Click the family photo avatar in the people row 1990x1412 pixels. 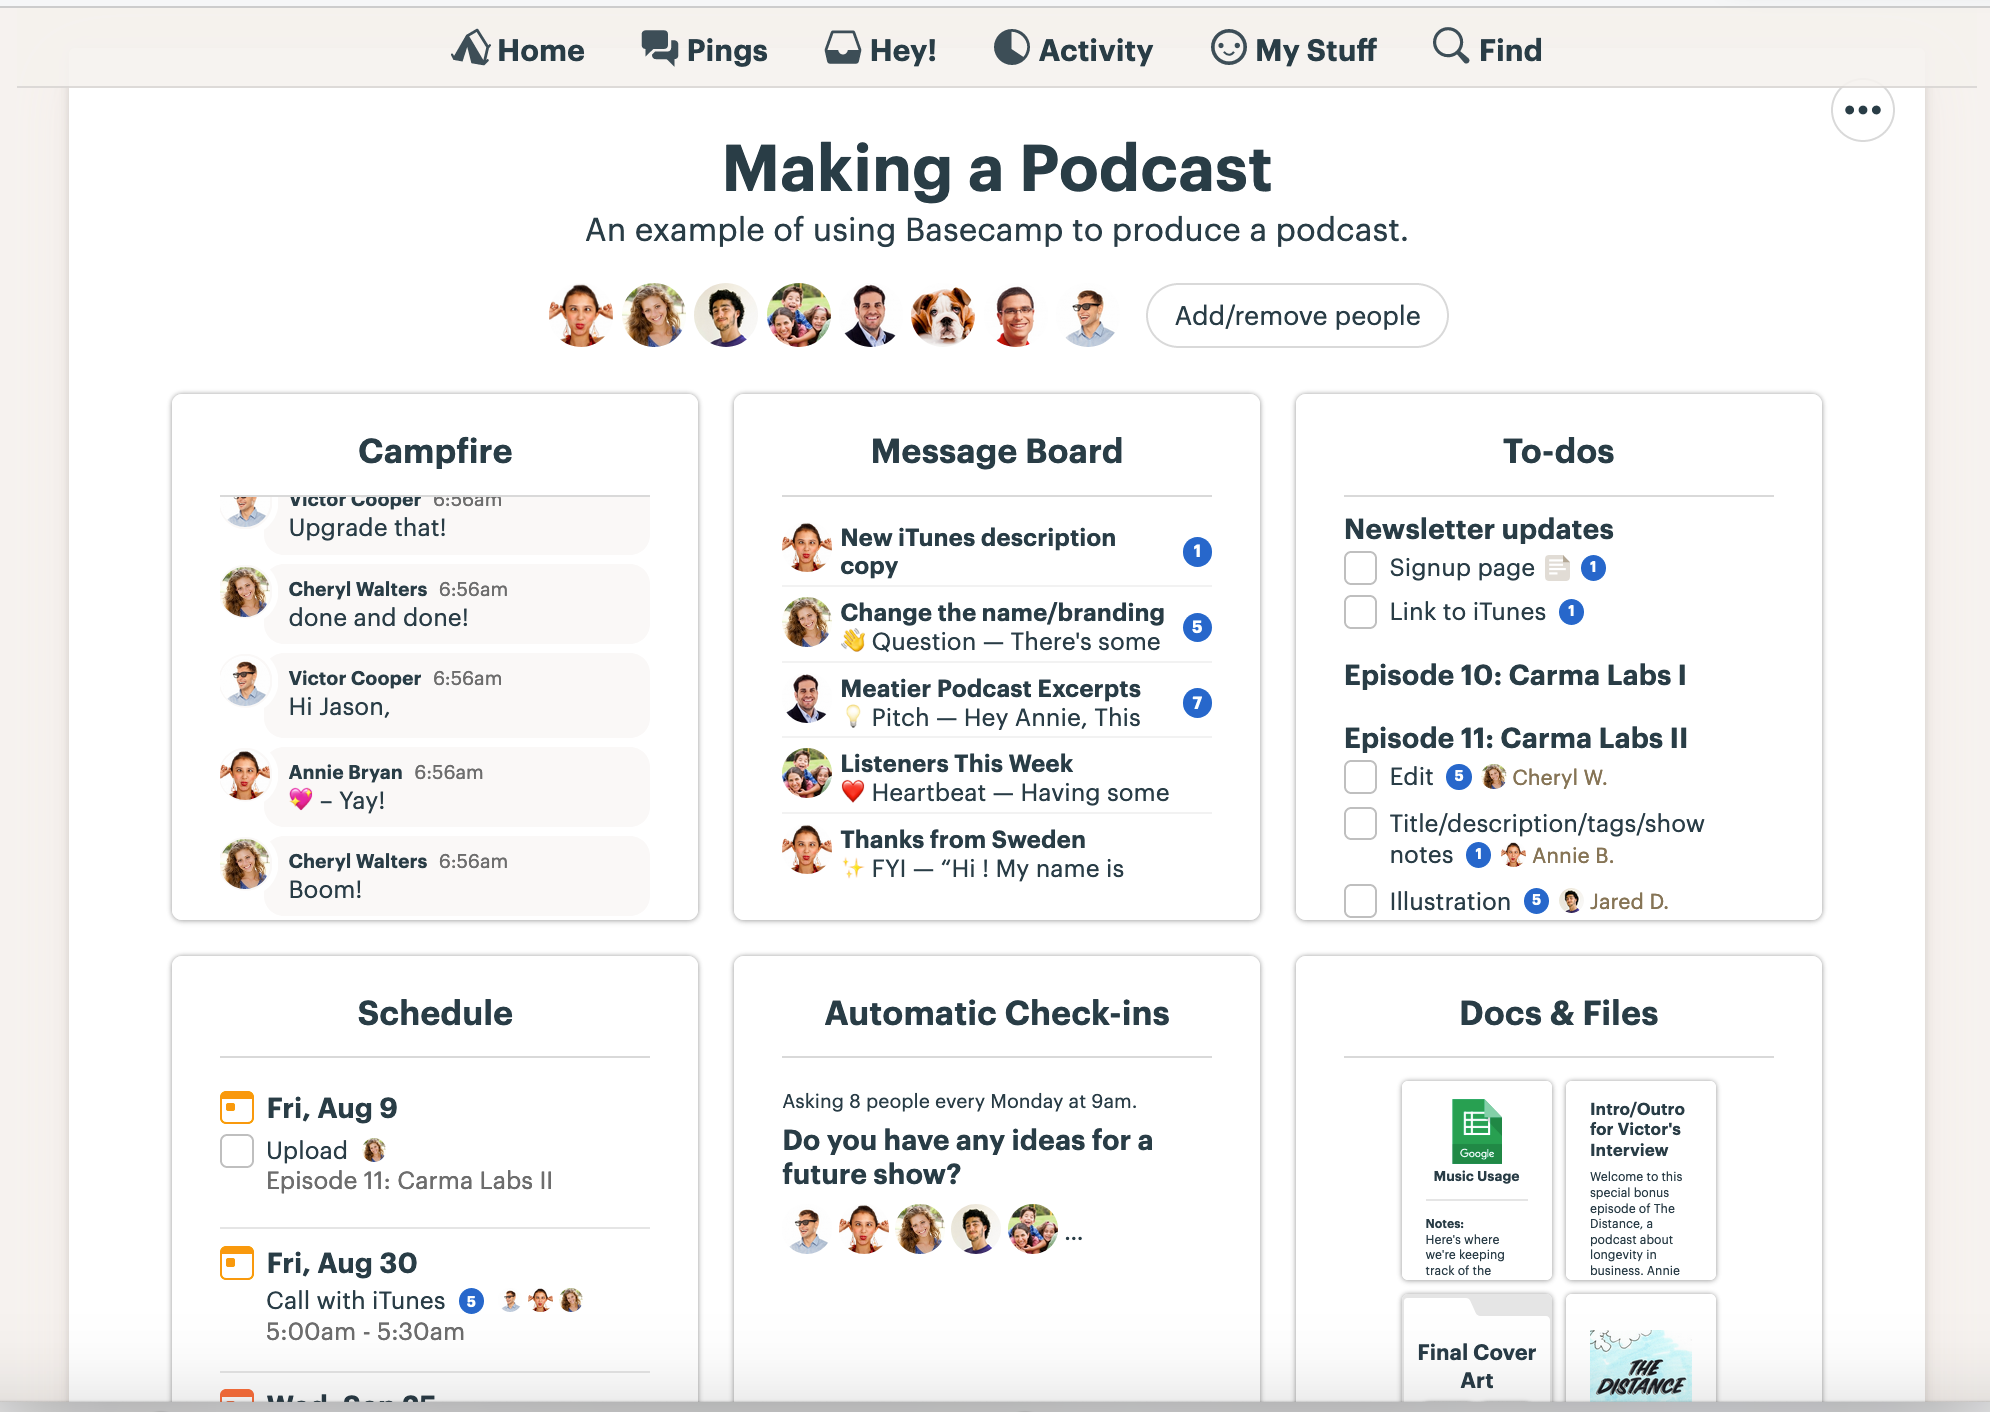[799, 316]
